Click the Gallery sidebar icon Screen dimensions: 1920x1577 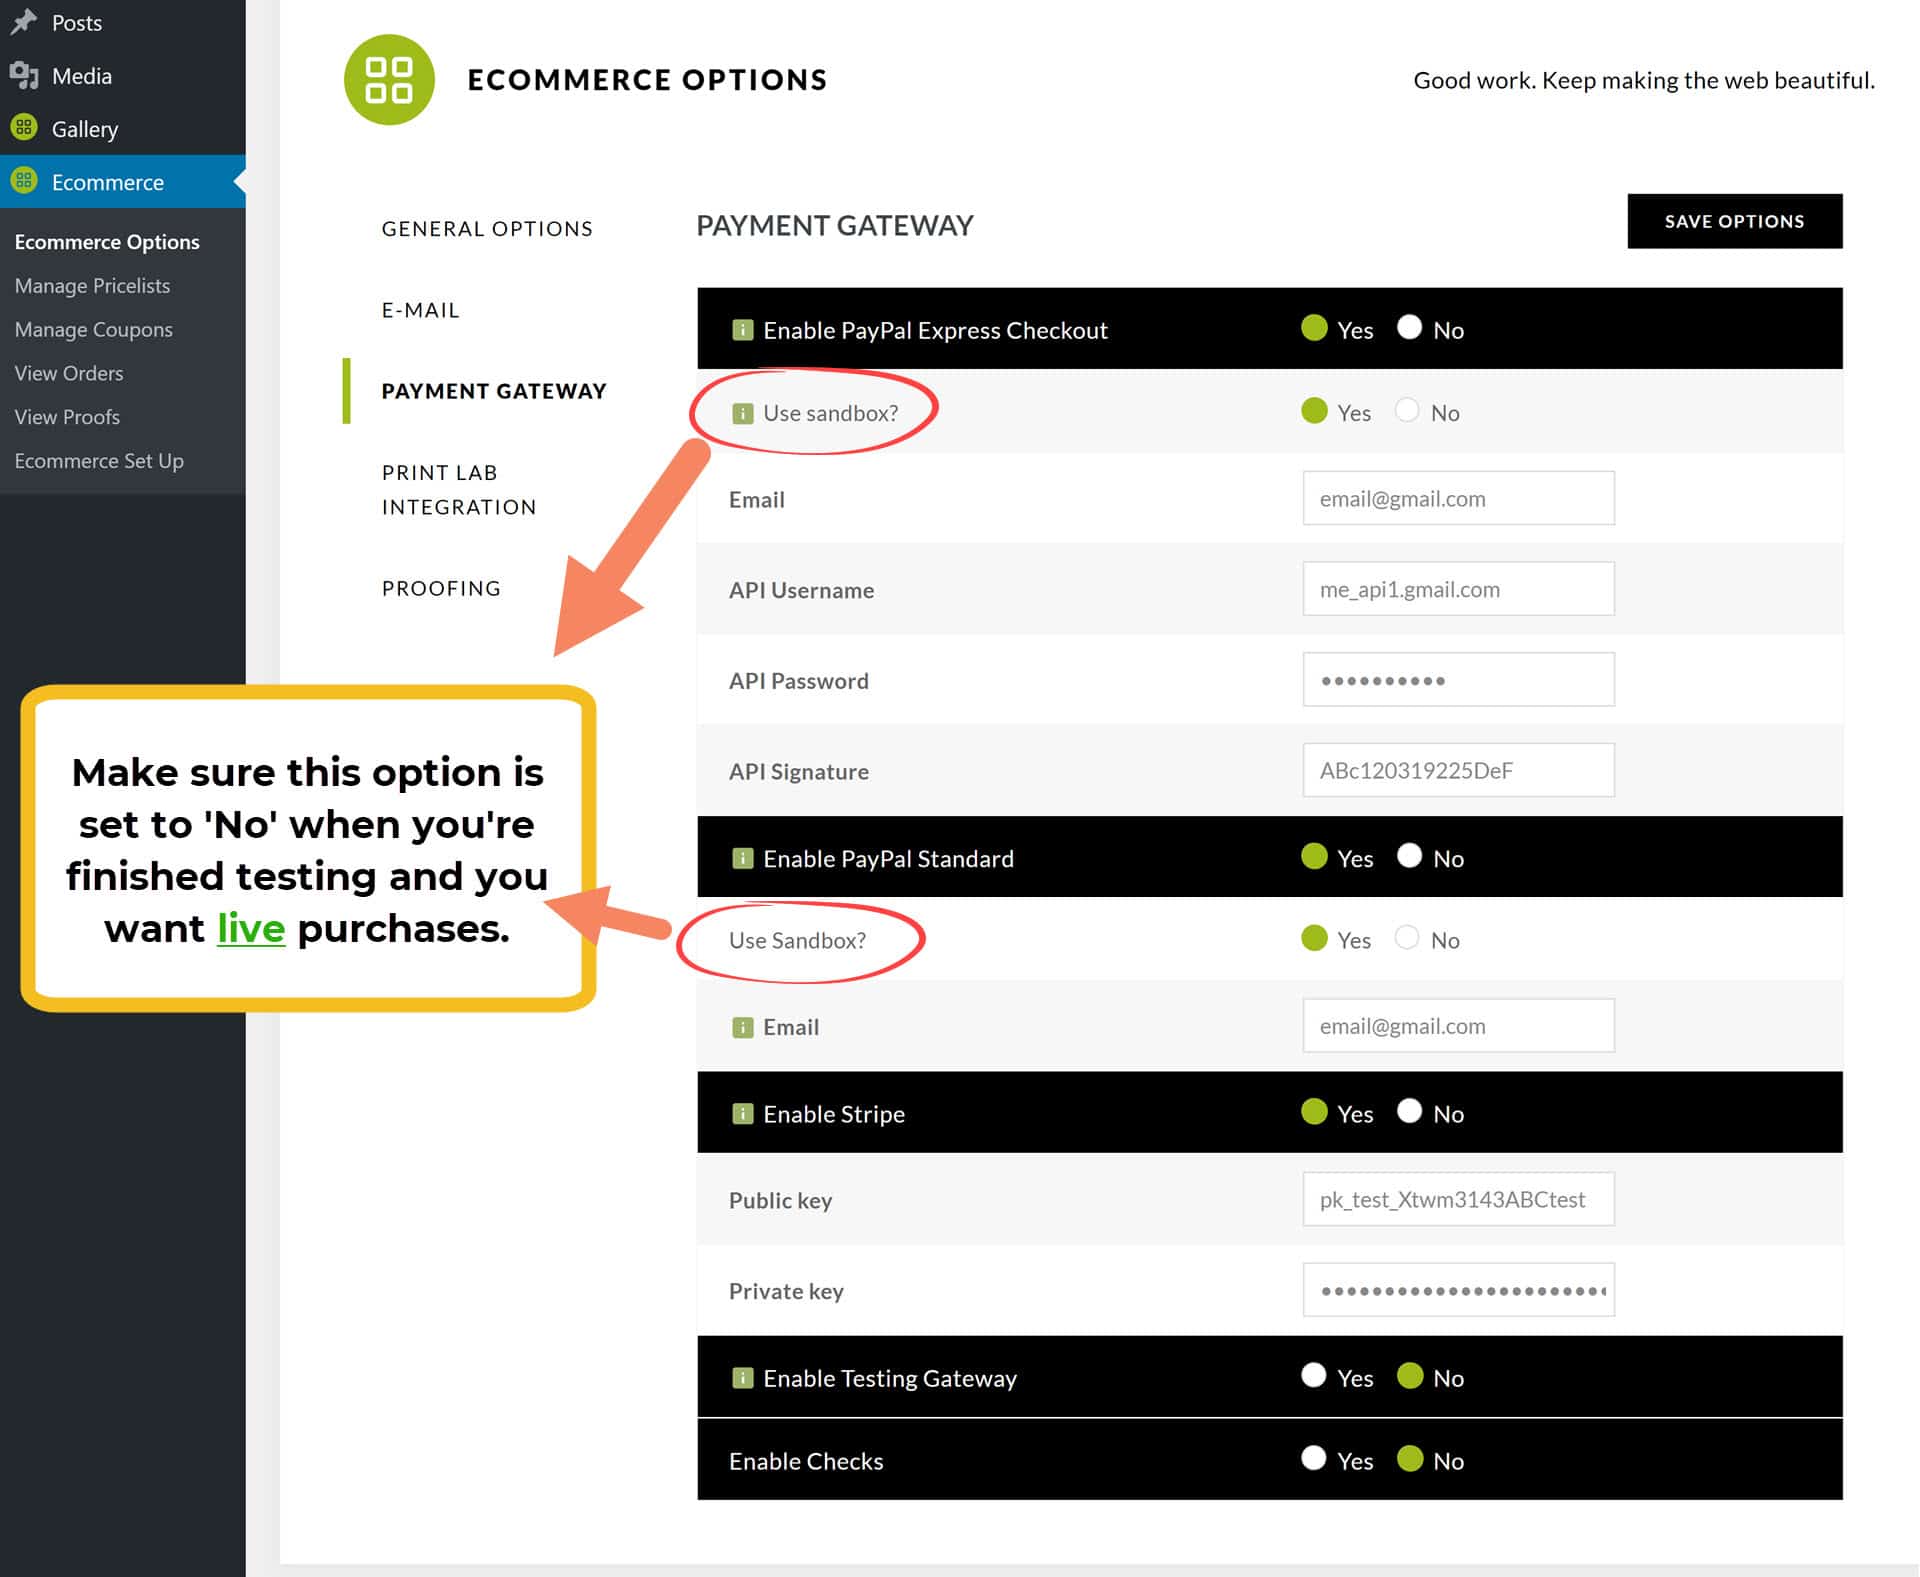click(23, 128)
